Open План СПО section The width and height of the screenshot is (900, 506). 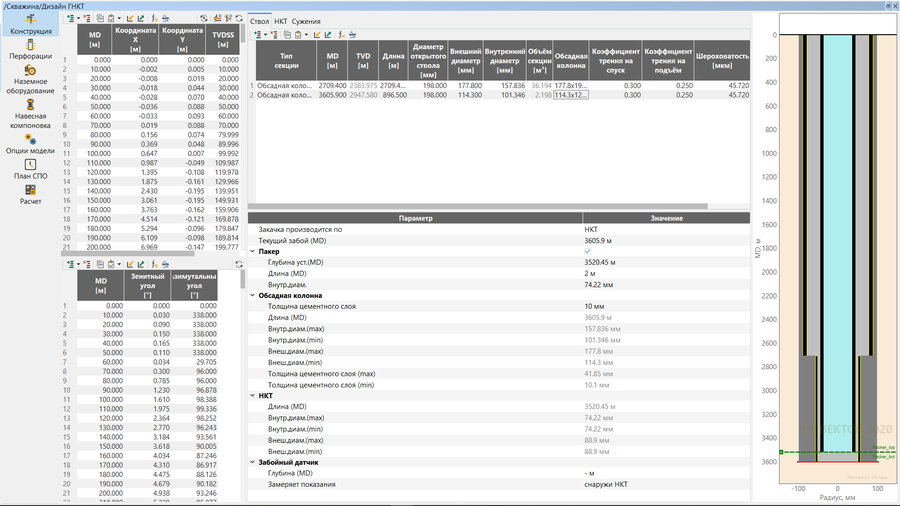coord(31,170)
